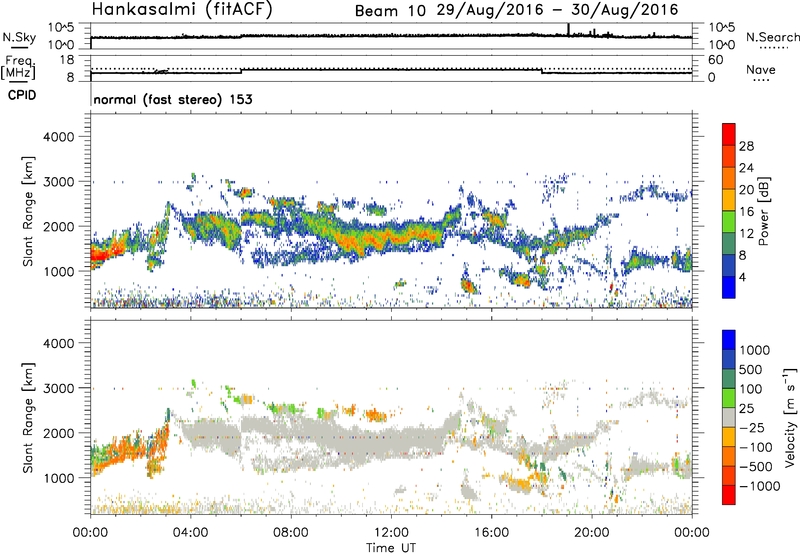Click the Beam 10 label
Viewport: 800px width, 554px height.
point(390,11)
